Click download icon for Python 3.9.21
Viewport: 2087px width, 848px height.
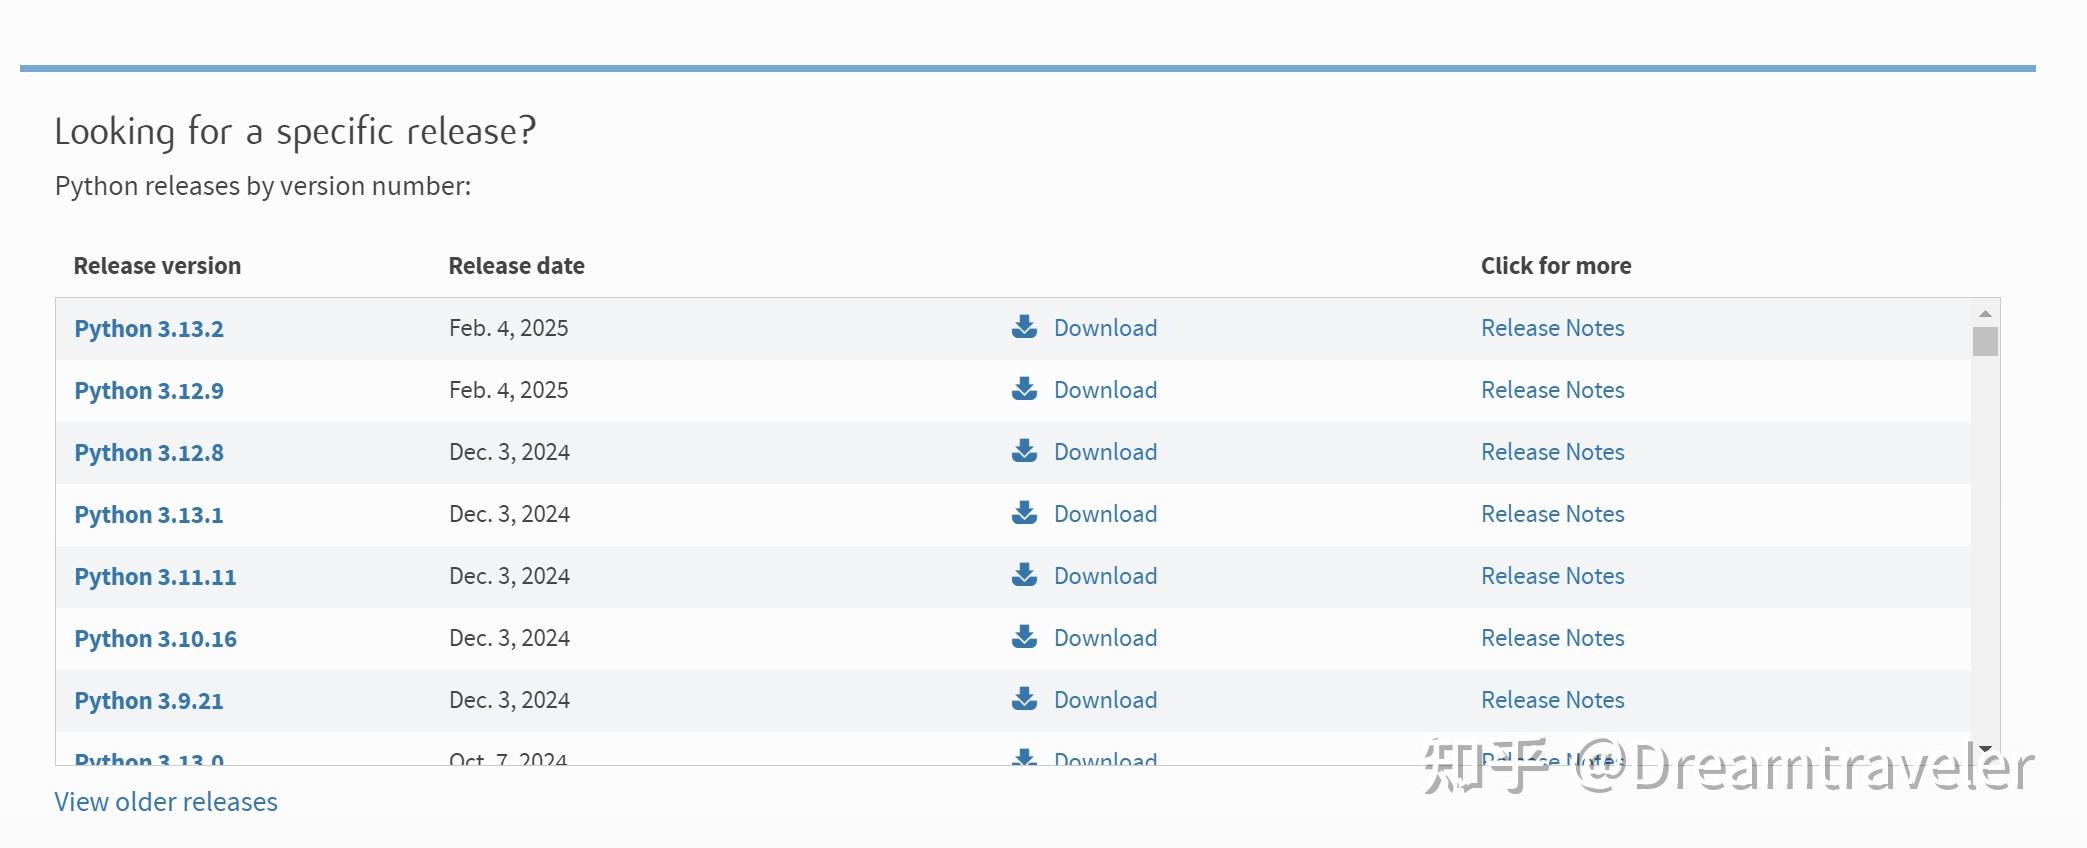(x=1024, y=699)
